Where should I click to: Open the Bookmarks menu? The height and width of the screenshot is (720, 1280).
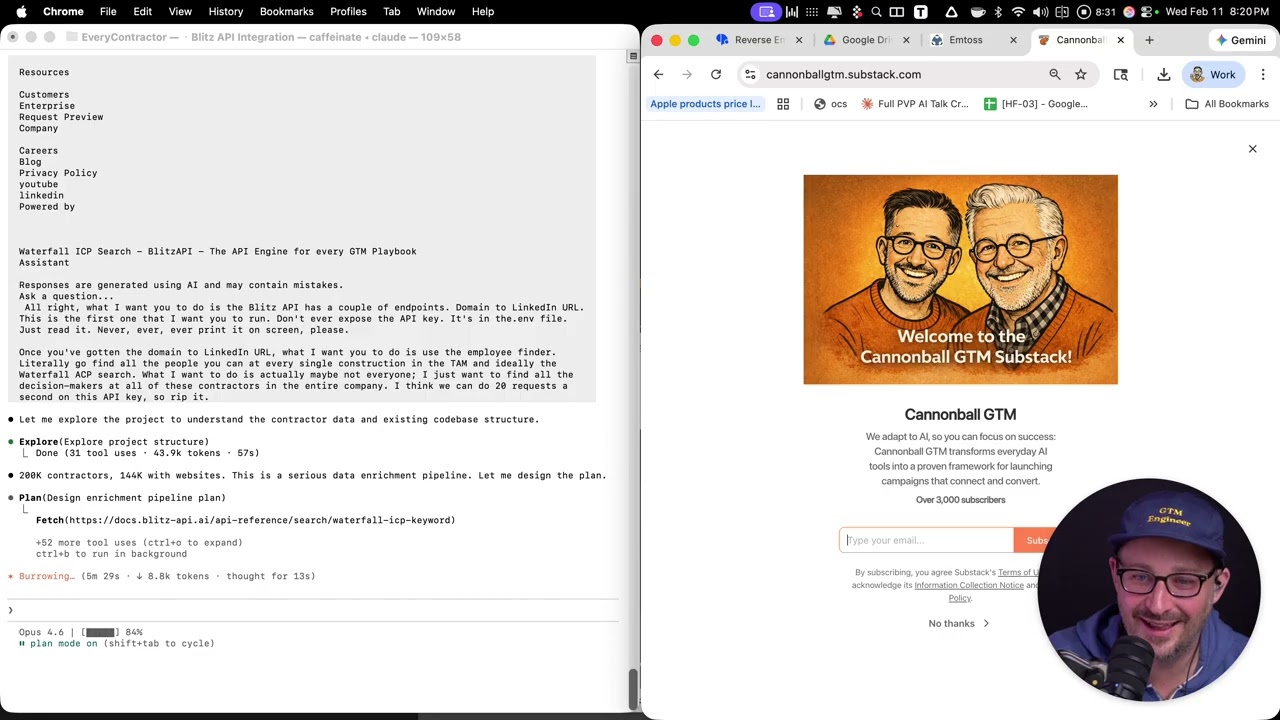click(x=287, y=12)
